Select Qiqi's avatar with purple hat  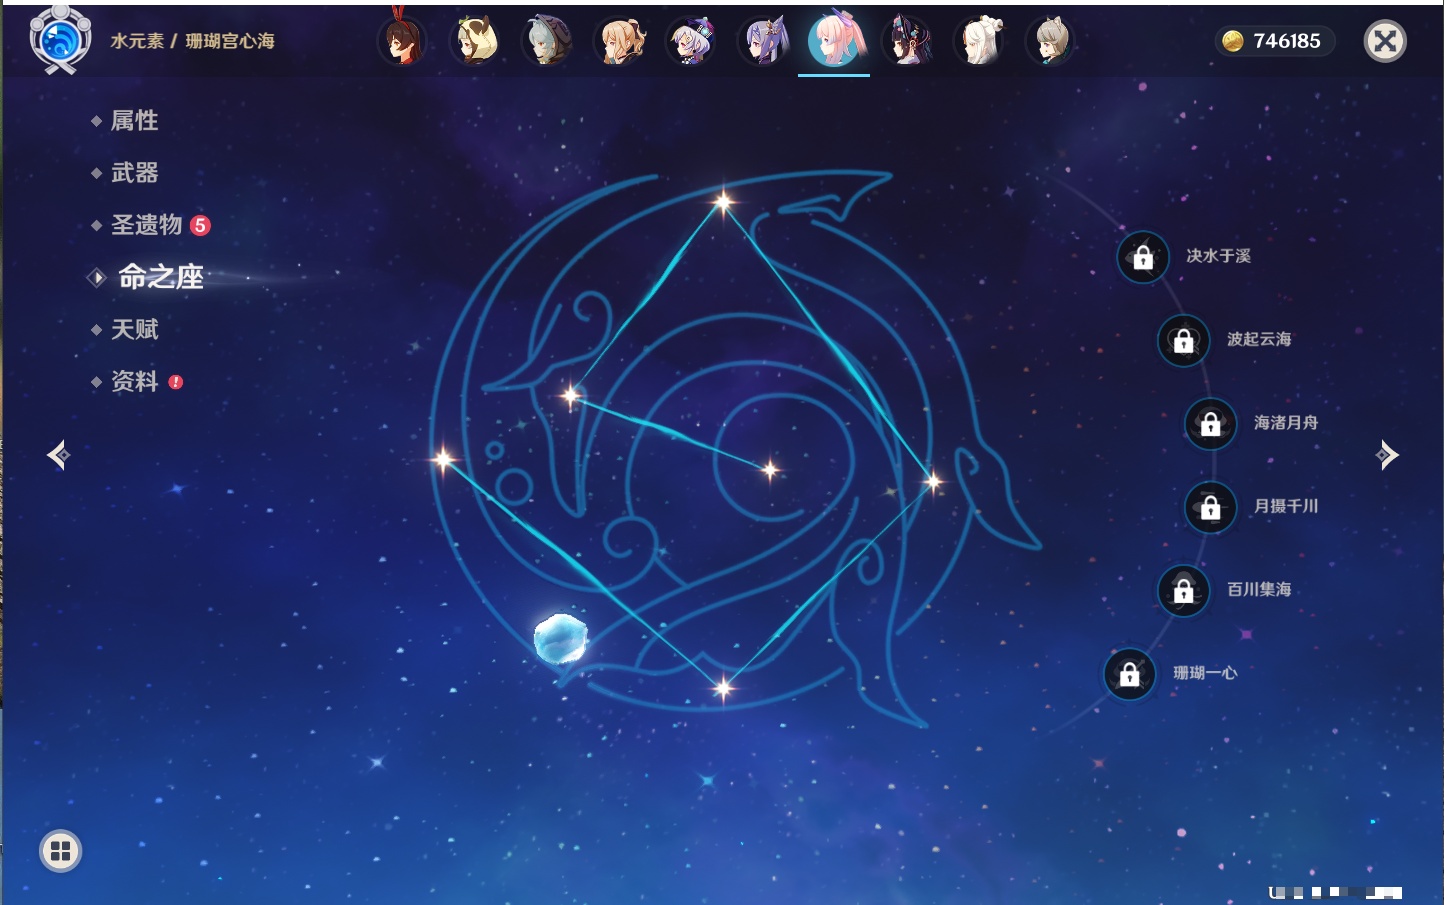click(691, 41)
